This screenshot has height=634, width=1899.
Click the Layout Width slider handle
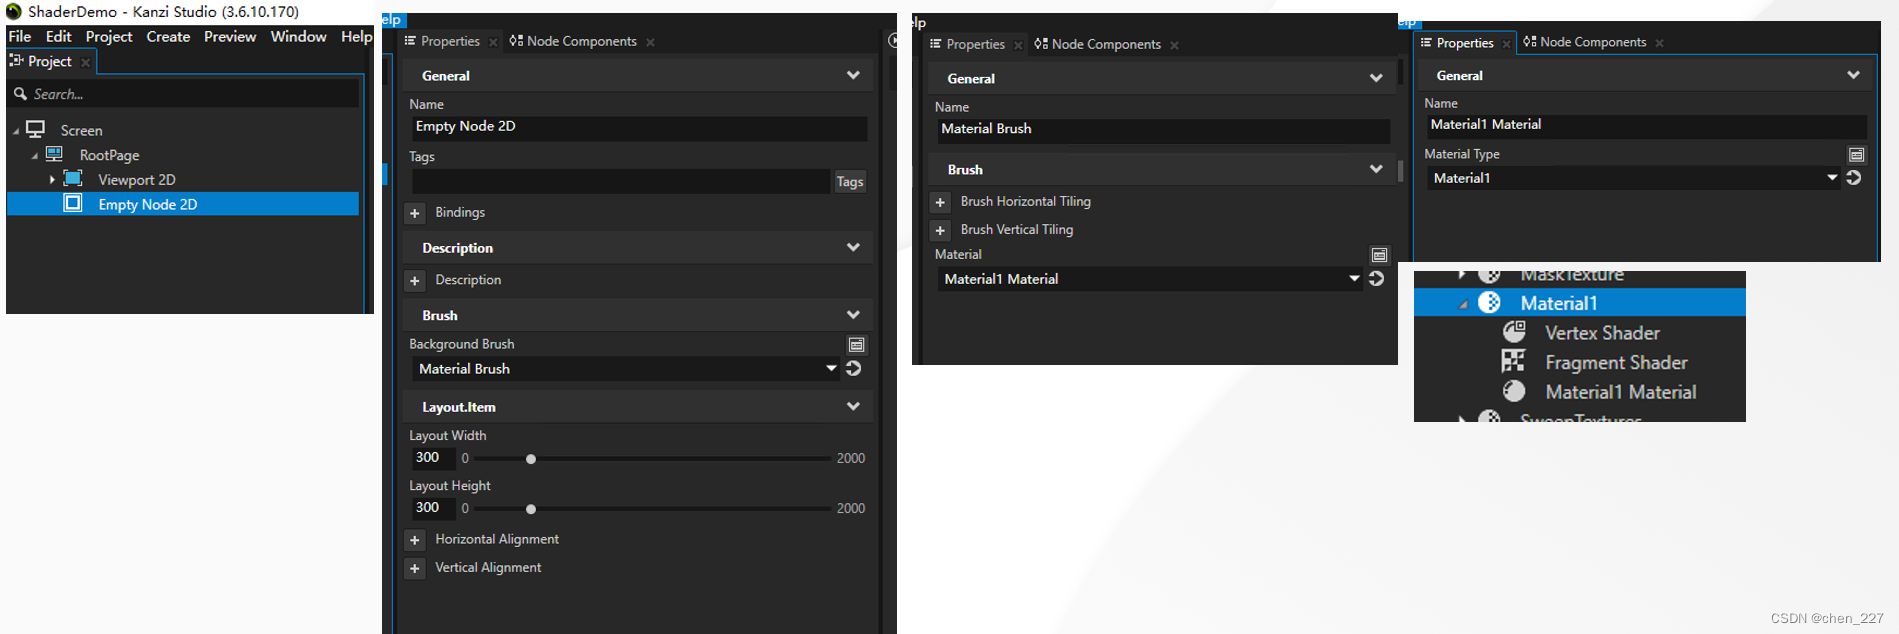point(531,459)
